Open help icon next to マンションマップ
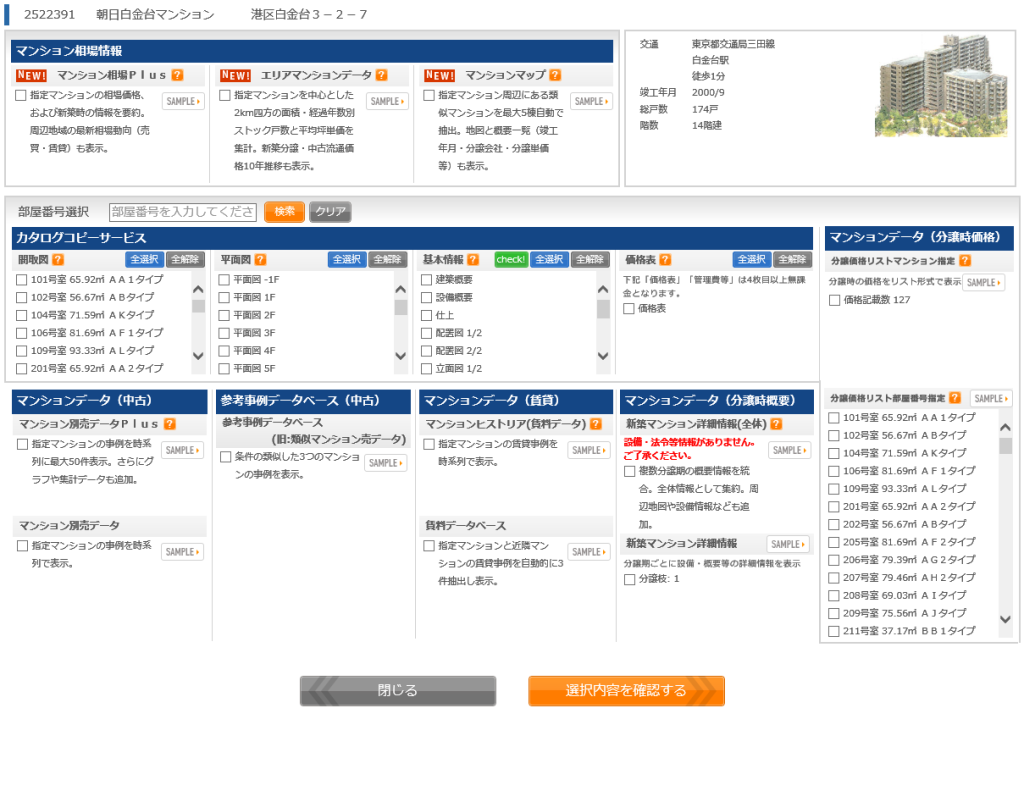The height and width of the screenshot is (791, 1024). pos(555,75)
